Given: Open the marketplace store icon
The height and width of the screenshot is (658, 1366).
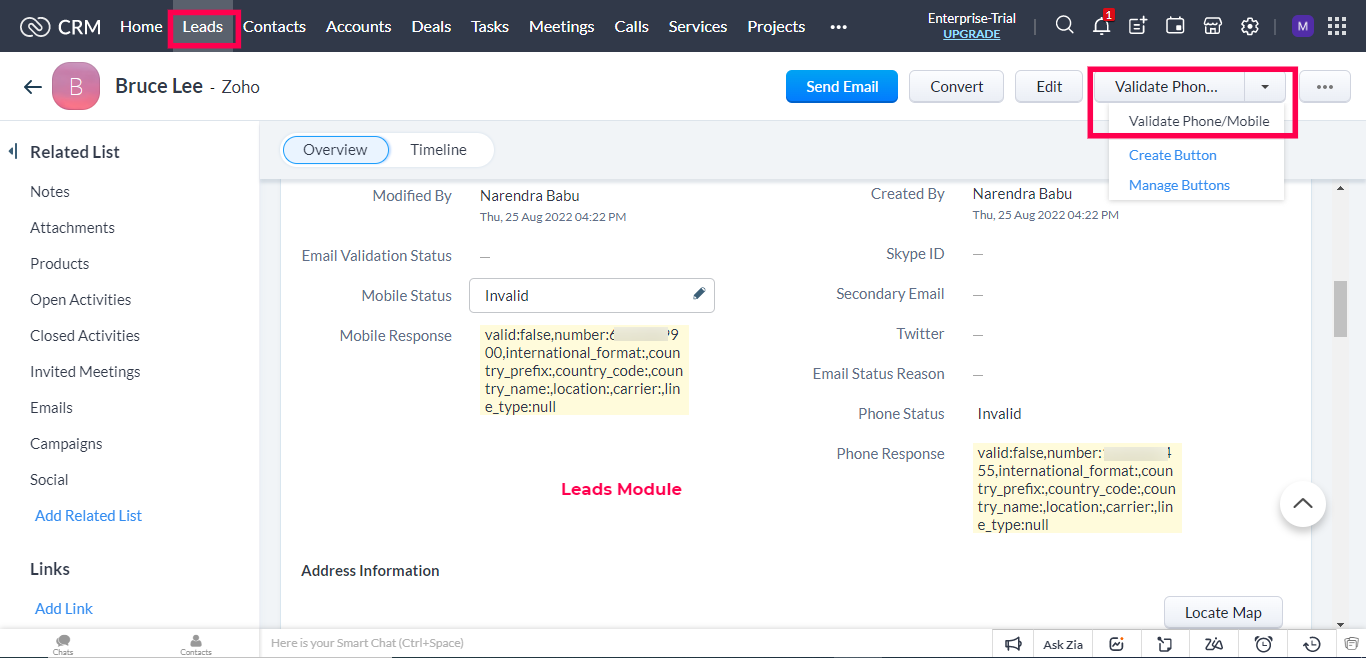Looking at the screenshot, I should [x=1212, y=26].
